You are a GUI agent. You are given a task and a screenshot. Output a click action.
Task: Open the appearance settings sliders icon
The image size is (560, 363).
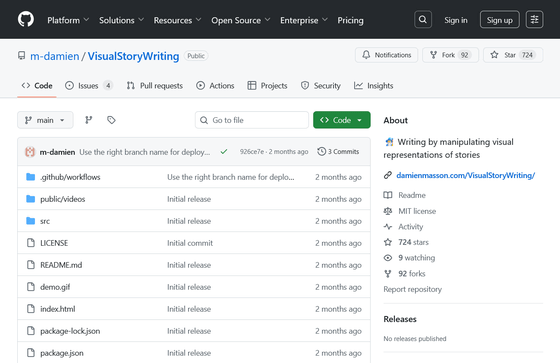(534, 20)
